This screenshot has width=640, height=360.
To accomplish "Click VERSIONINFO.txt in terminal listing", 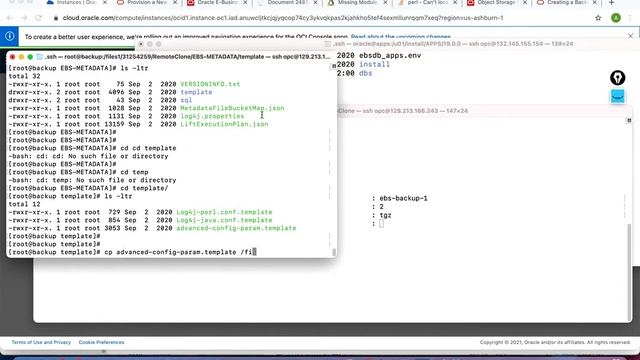I will click(x=210, y=84).
